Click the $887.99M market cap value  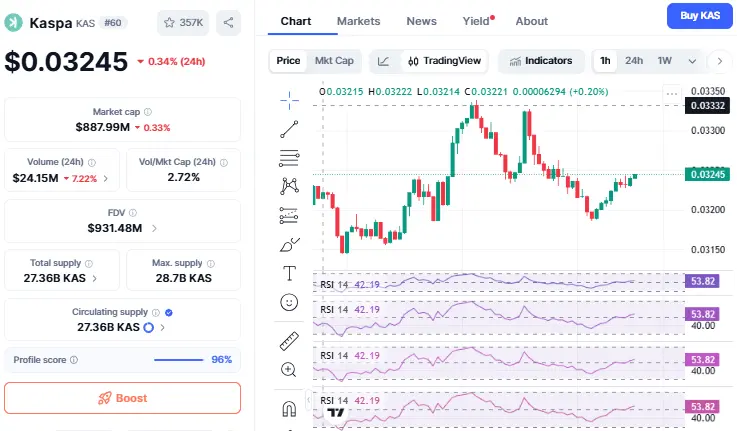point(102,127)
